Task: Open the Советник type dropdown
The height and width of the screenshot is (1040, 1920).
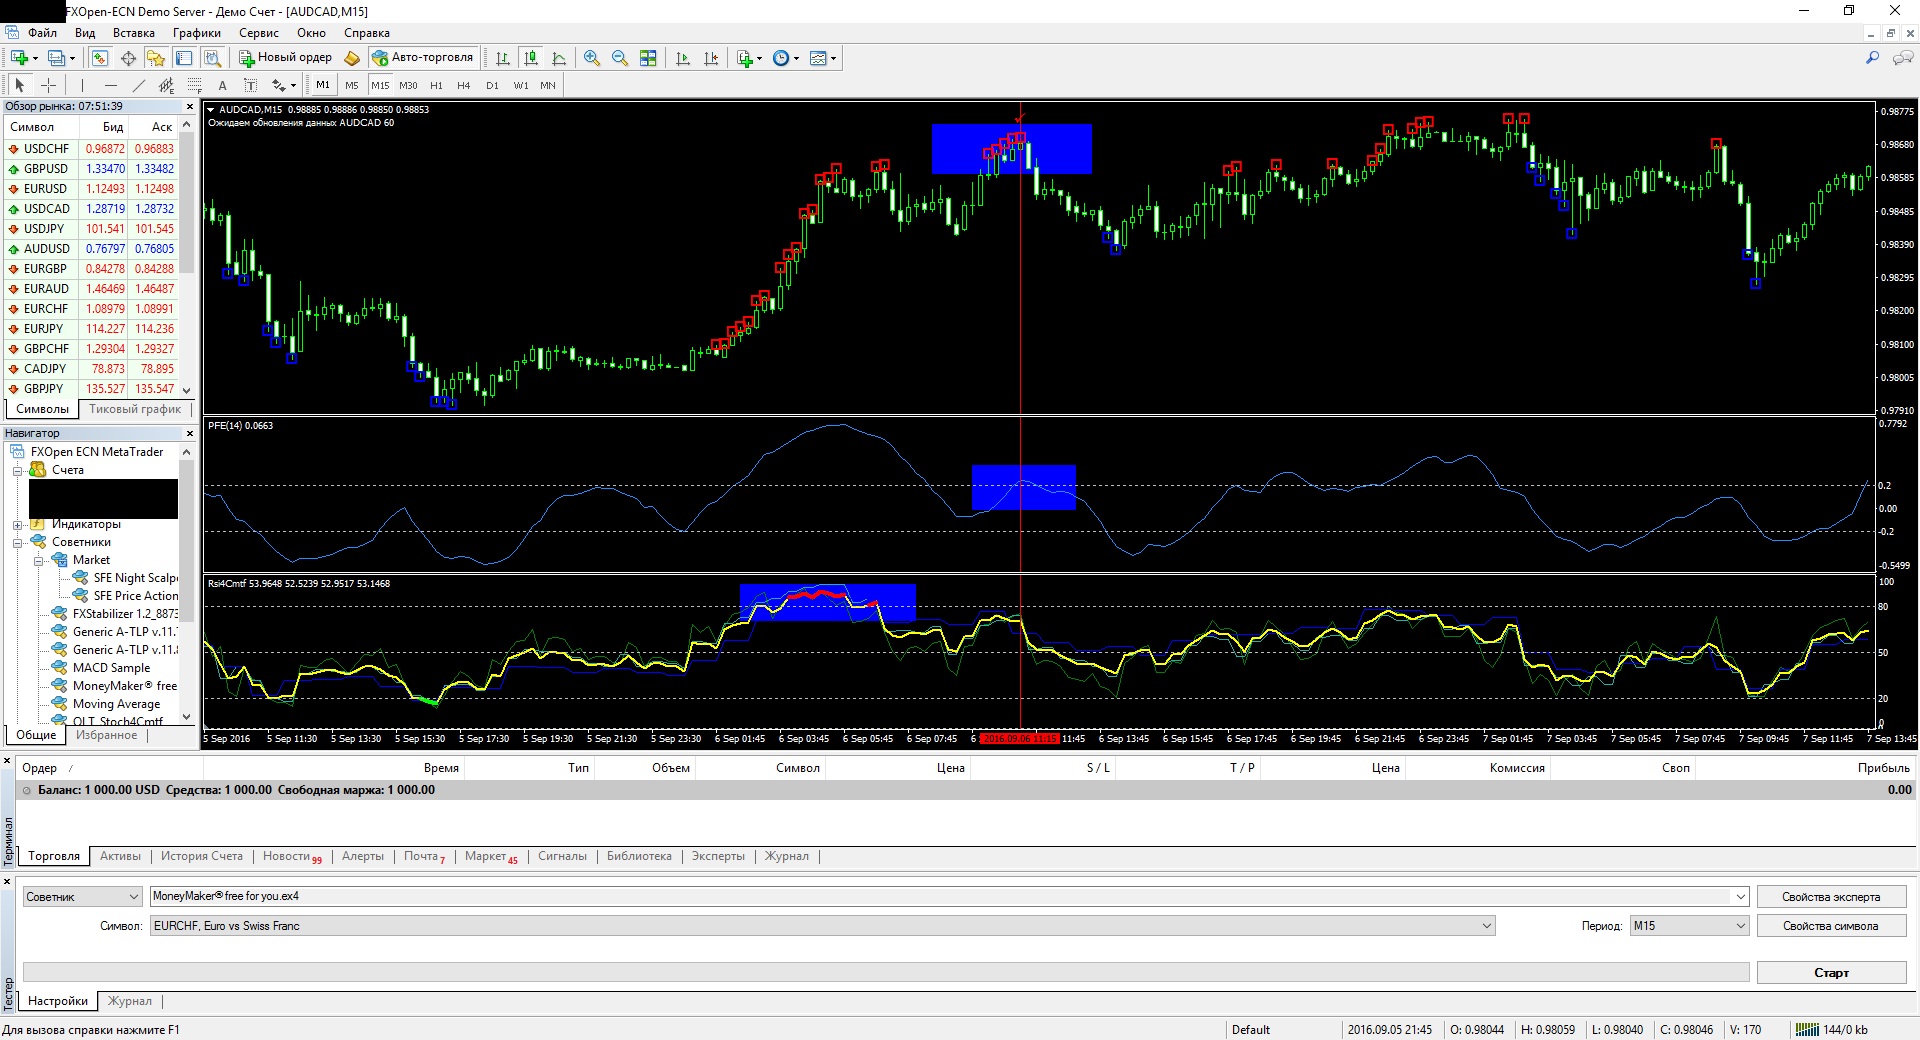Action: coord(83,897)
